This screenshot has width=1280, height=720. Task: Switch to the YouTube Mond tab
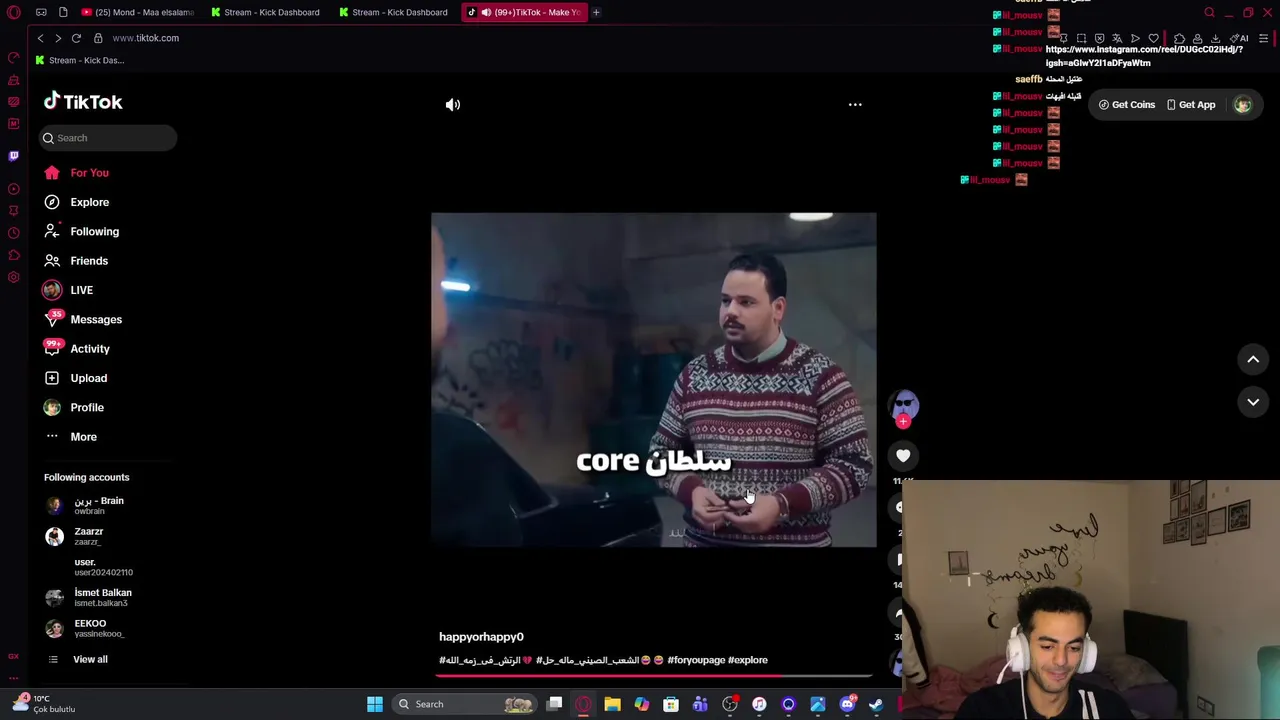click(x=139, y=12)
